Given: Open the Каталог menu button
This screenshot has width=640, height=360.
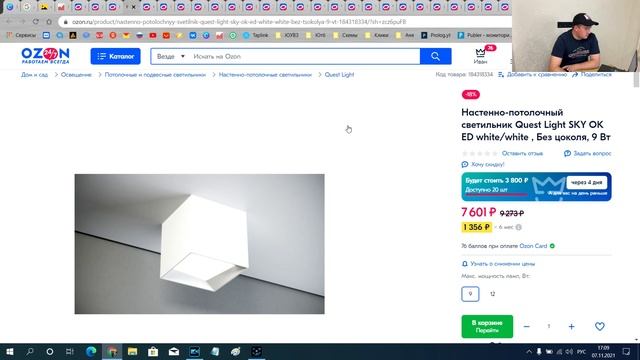Looking at the screenshot, I should tap(116, 56).
